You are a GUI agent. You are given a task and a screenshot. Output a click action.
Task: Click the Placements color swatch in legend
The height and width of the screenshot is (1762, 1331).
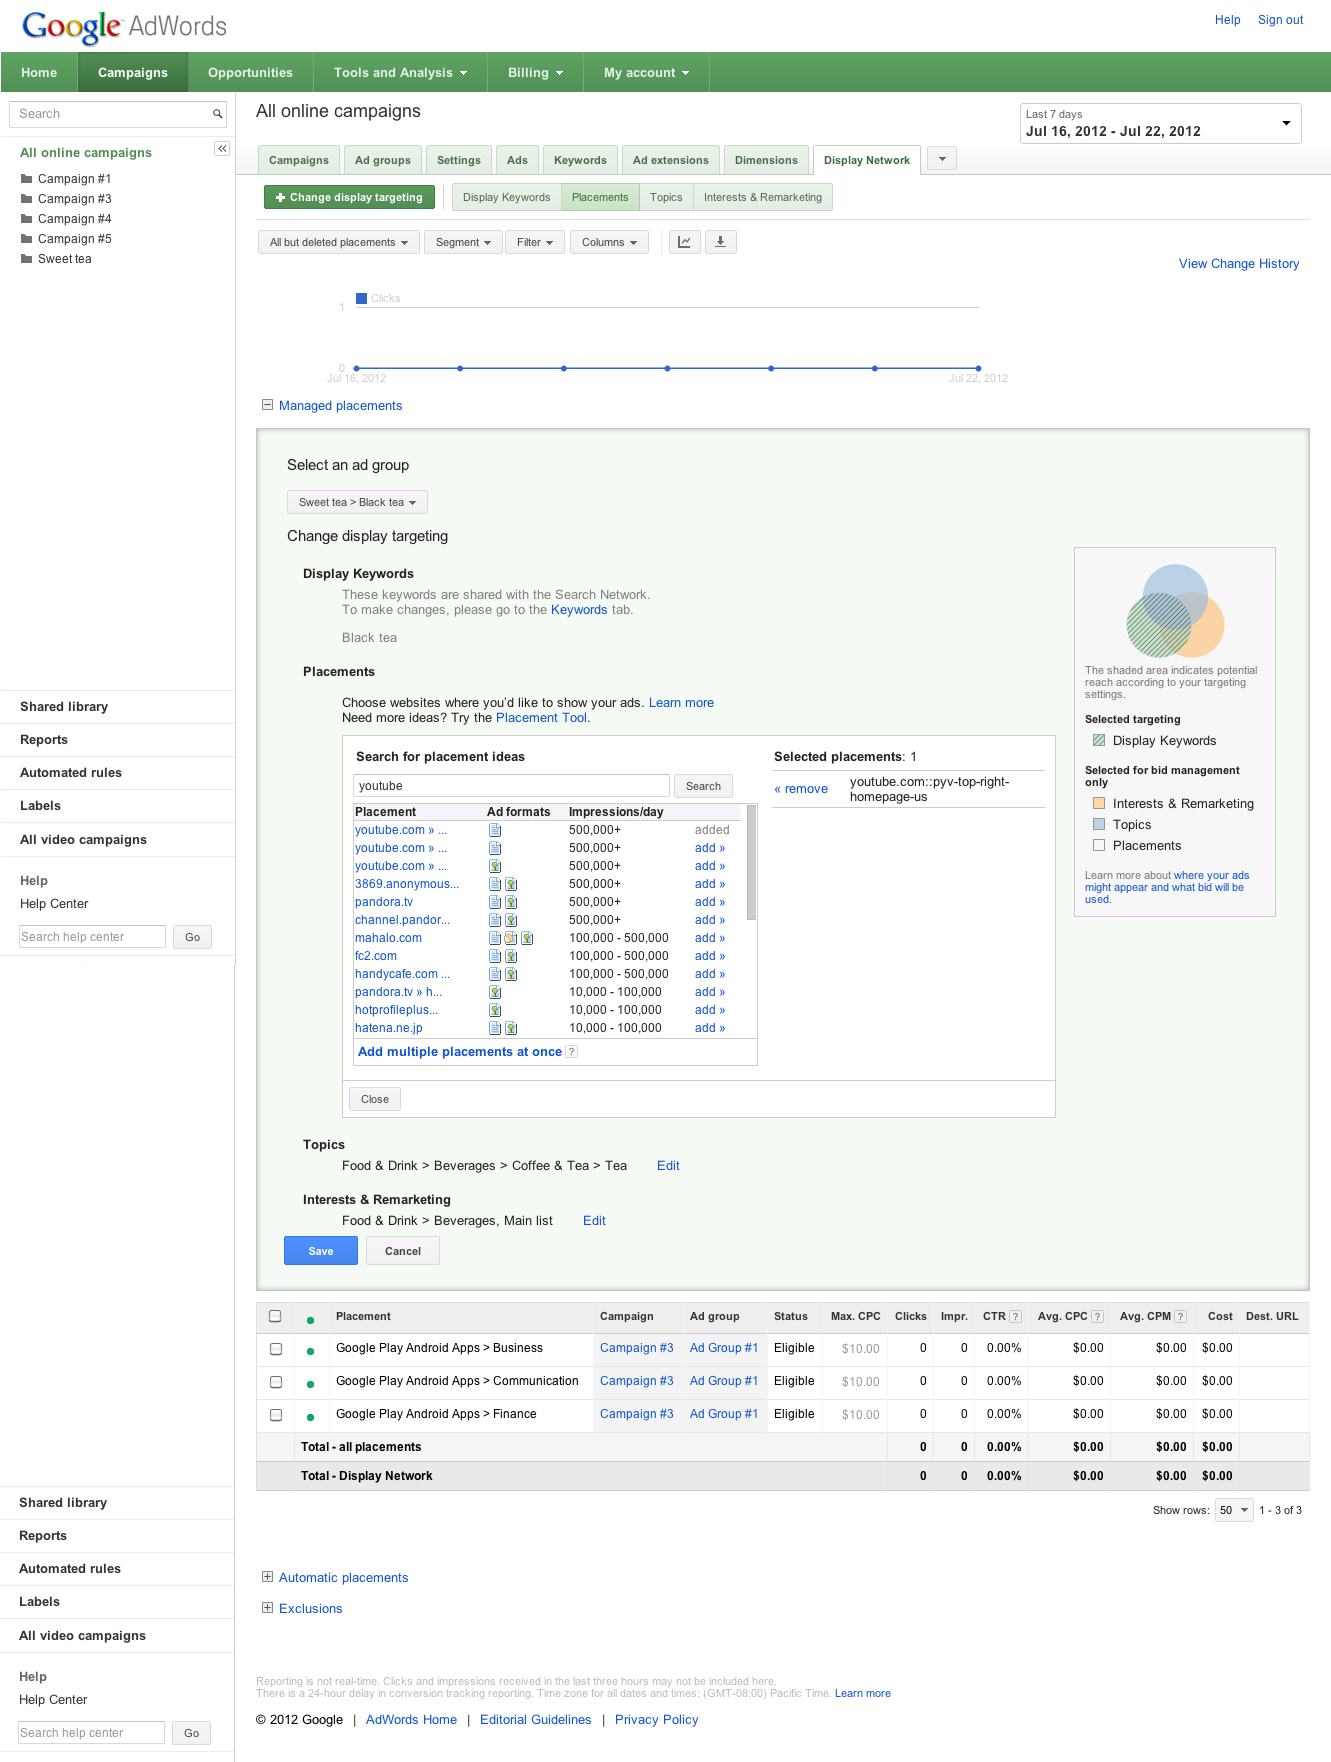(1099, 846)
